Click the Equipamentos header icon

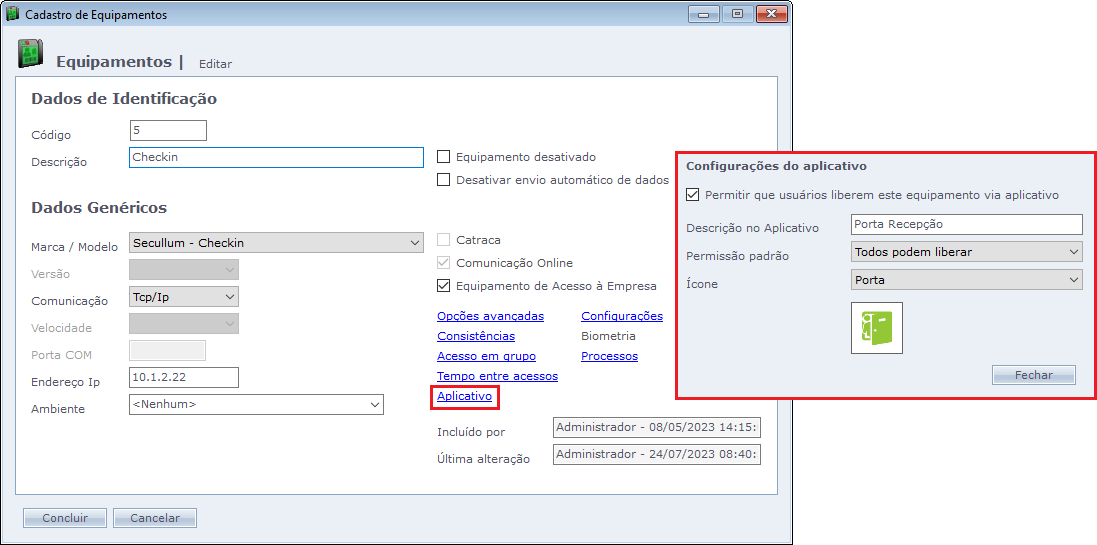point(29,56)
